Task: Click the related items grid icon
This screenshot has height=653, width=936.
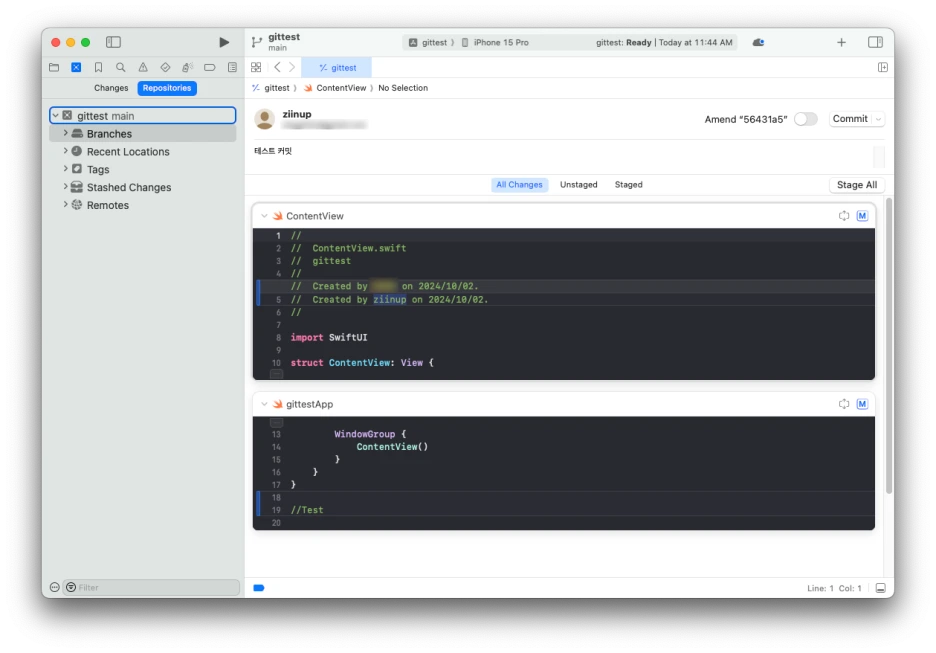Action: [256, 67]
